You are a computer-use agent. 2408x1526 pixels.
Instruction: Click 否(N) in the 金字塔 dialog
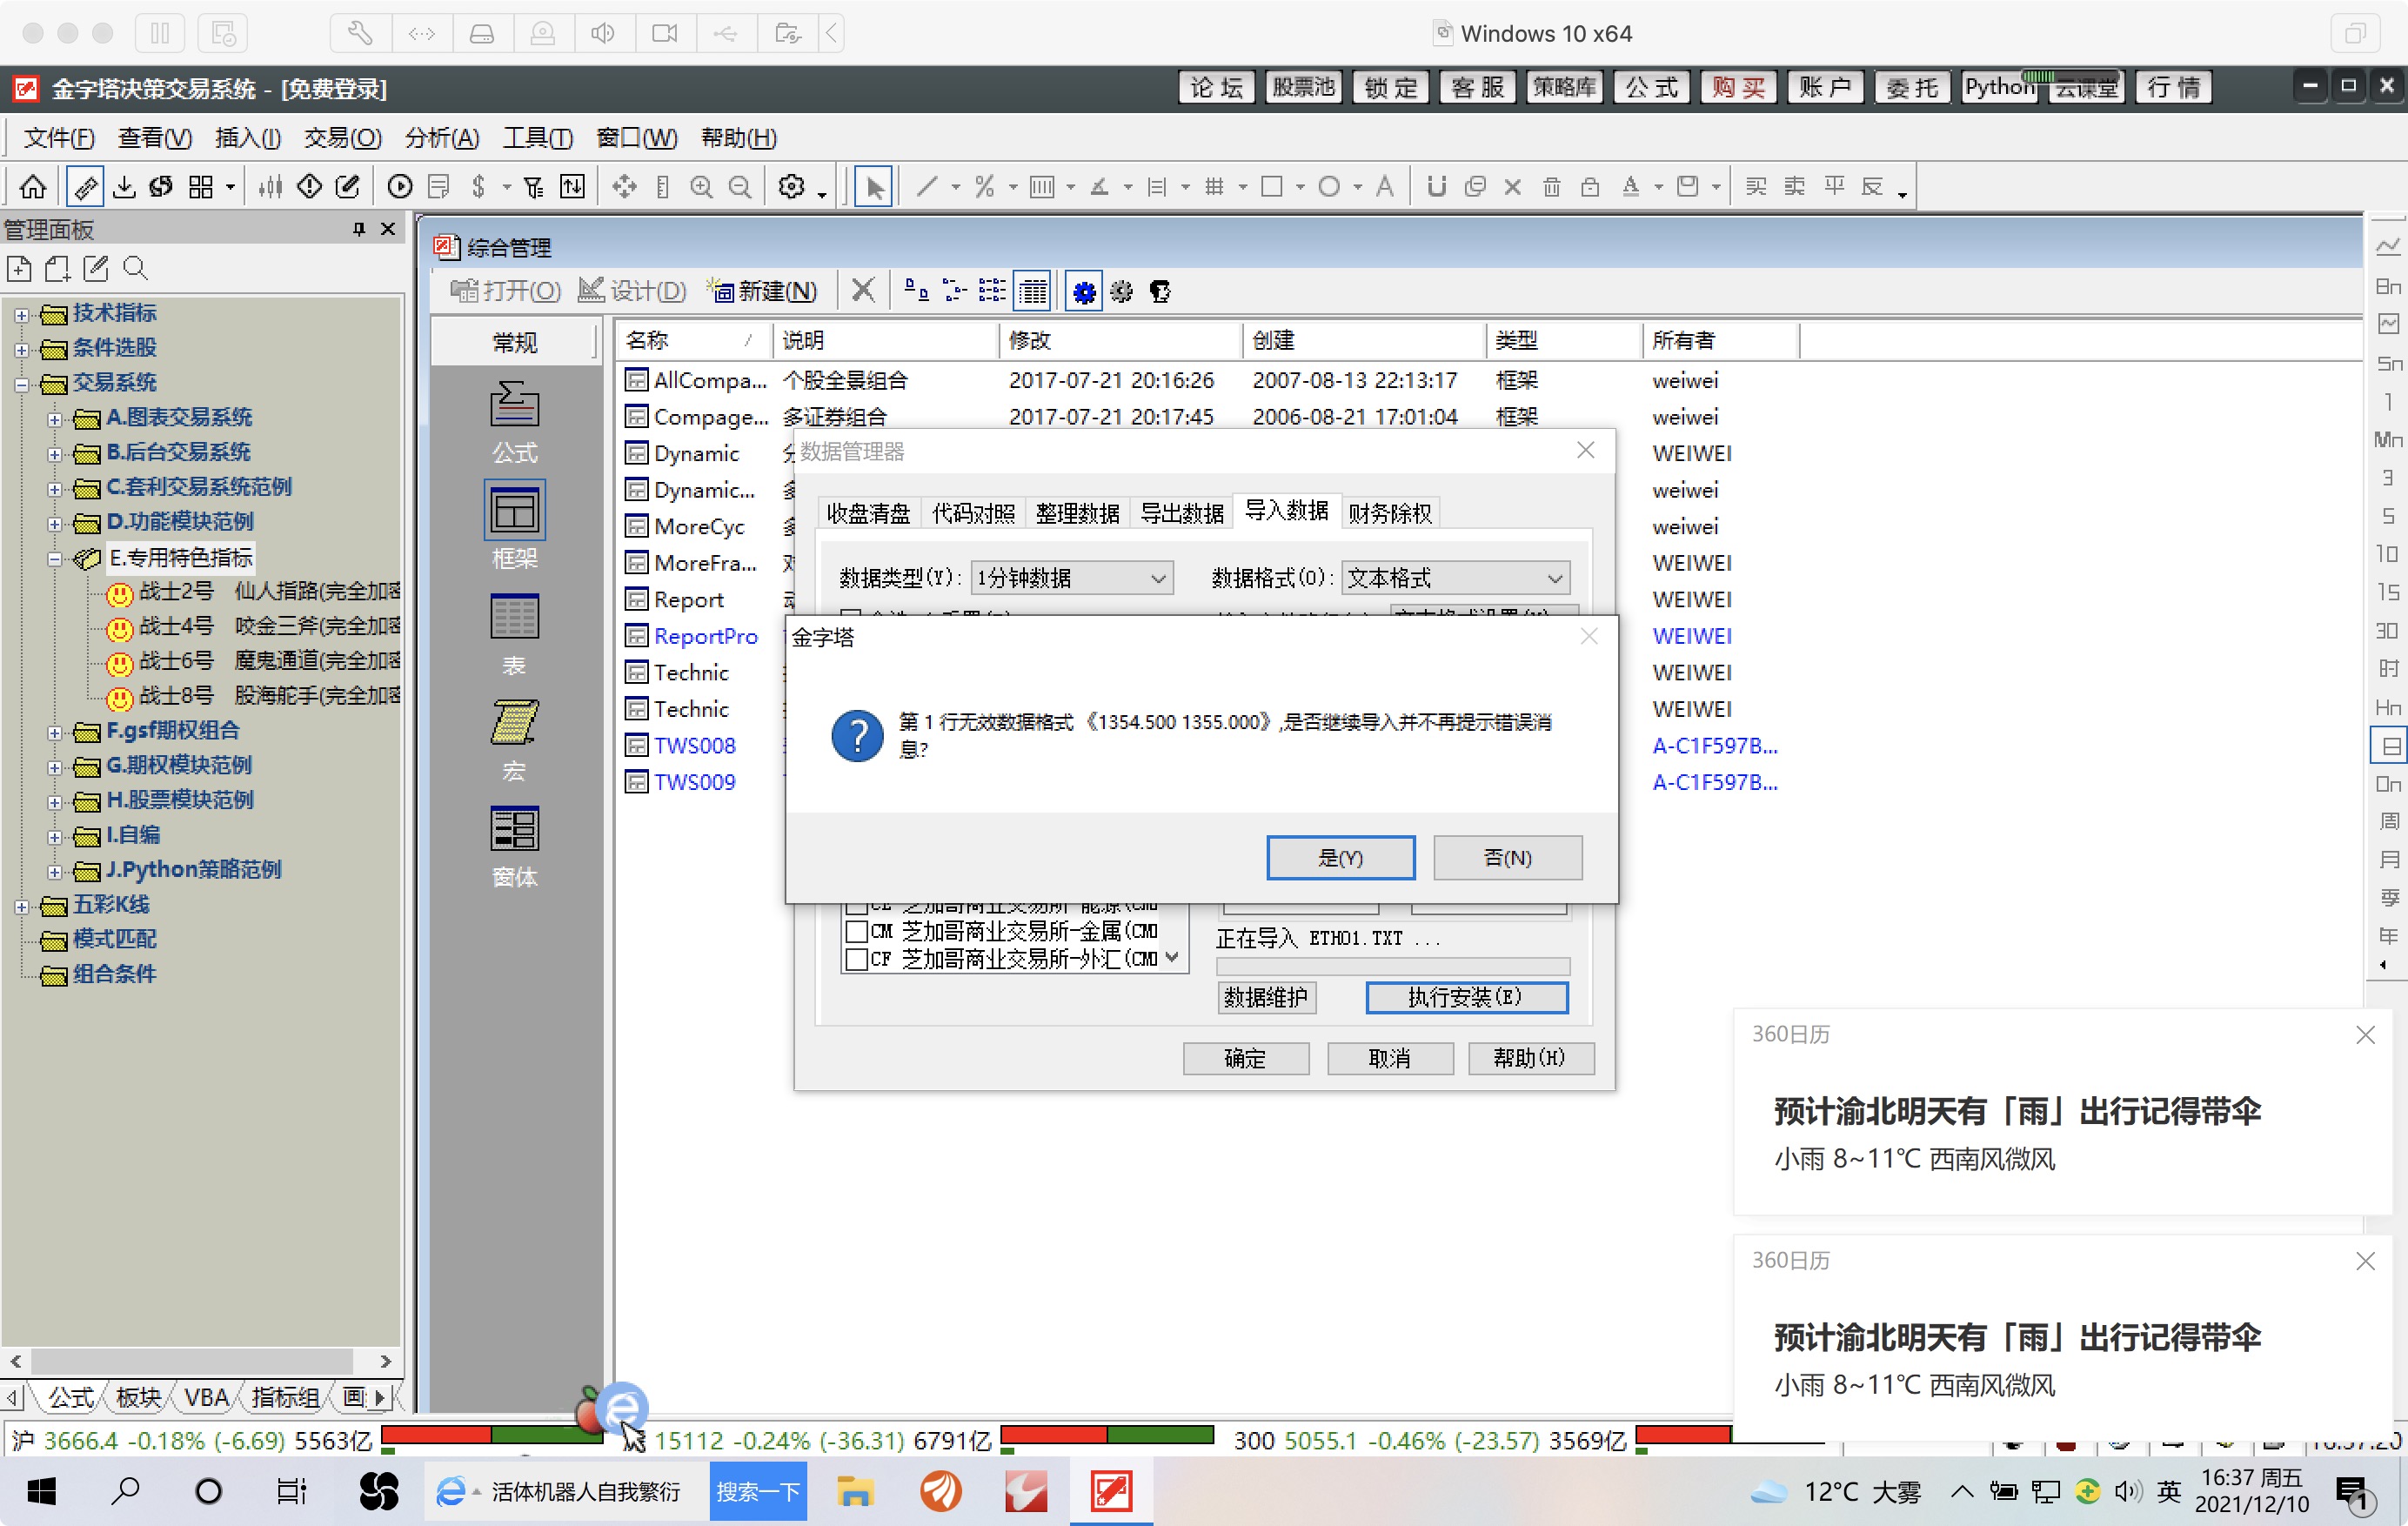pos(1507,858)
